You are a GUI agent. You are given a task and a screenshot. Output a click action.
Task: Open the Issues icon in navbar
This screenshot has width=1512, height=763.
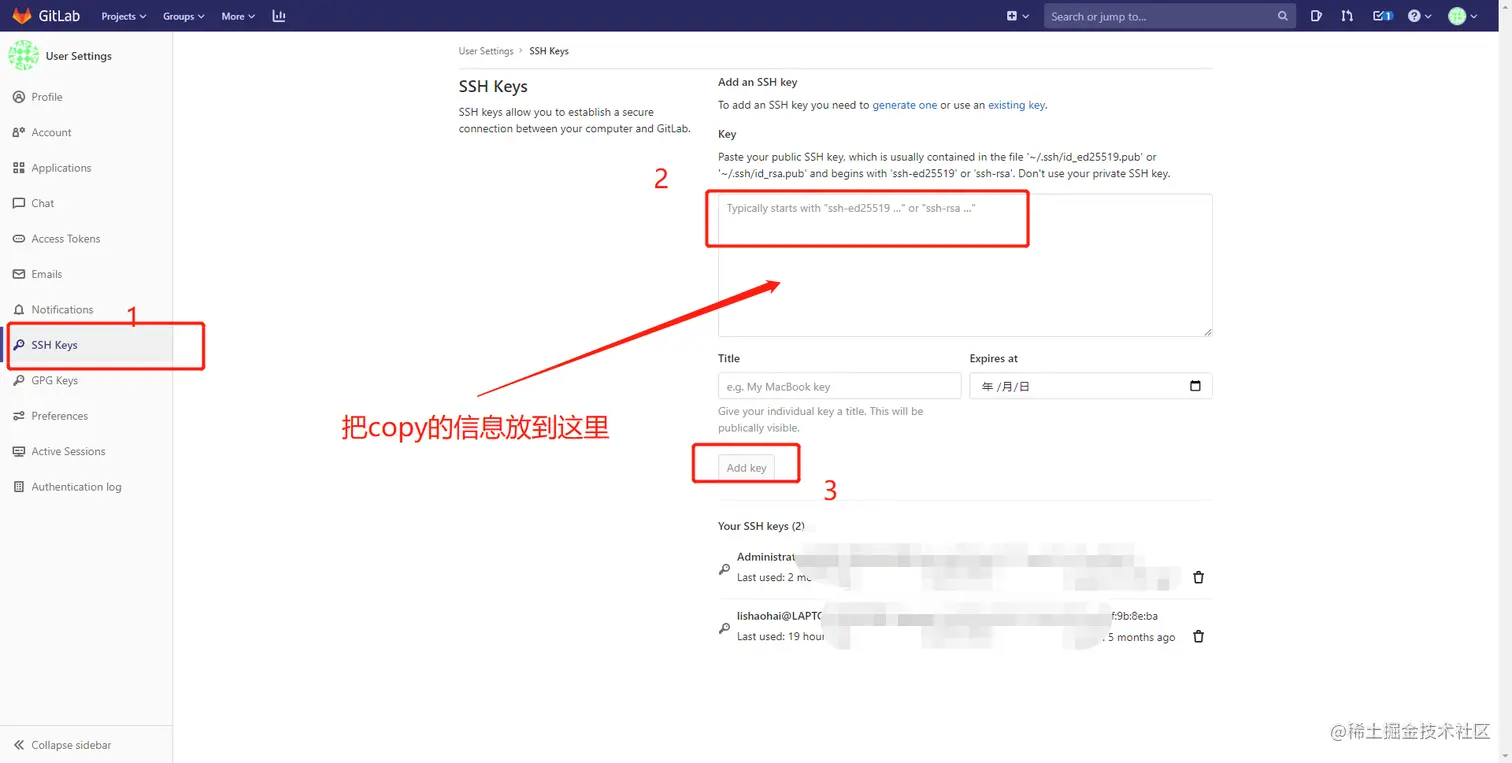(1316, 16)
